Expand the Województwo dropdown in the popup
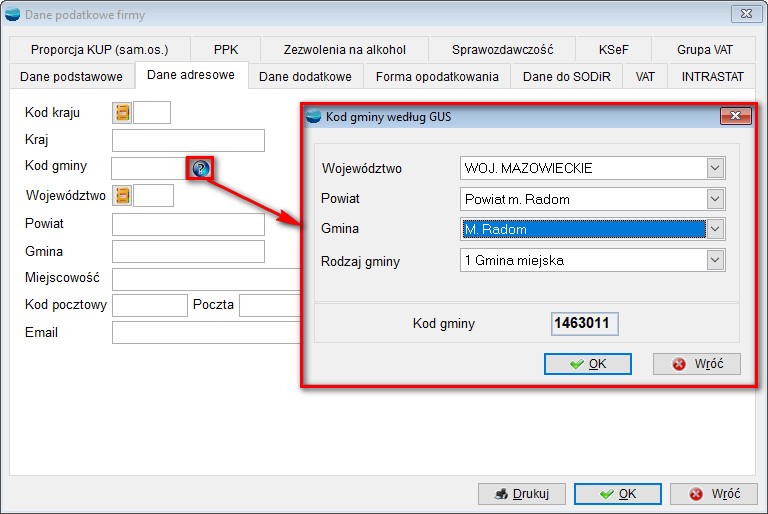Viewport: 768px width, 514px height. (714, 168)
